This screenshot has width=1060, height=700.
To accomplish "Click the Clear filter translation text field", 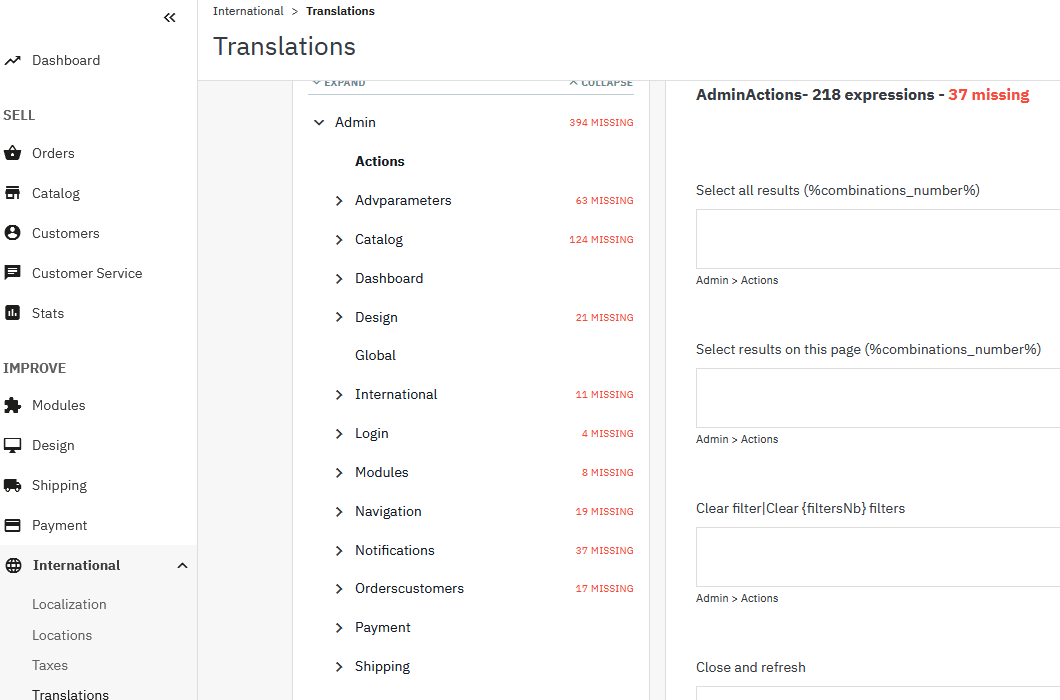I will point(878,557).
